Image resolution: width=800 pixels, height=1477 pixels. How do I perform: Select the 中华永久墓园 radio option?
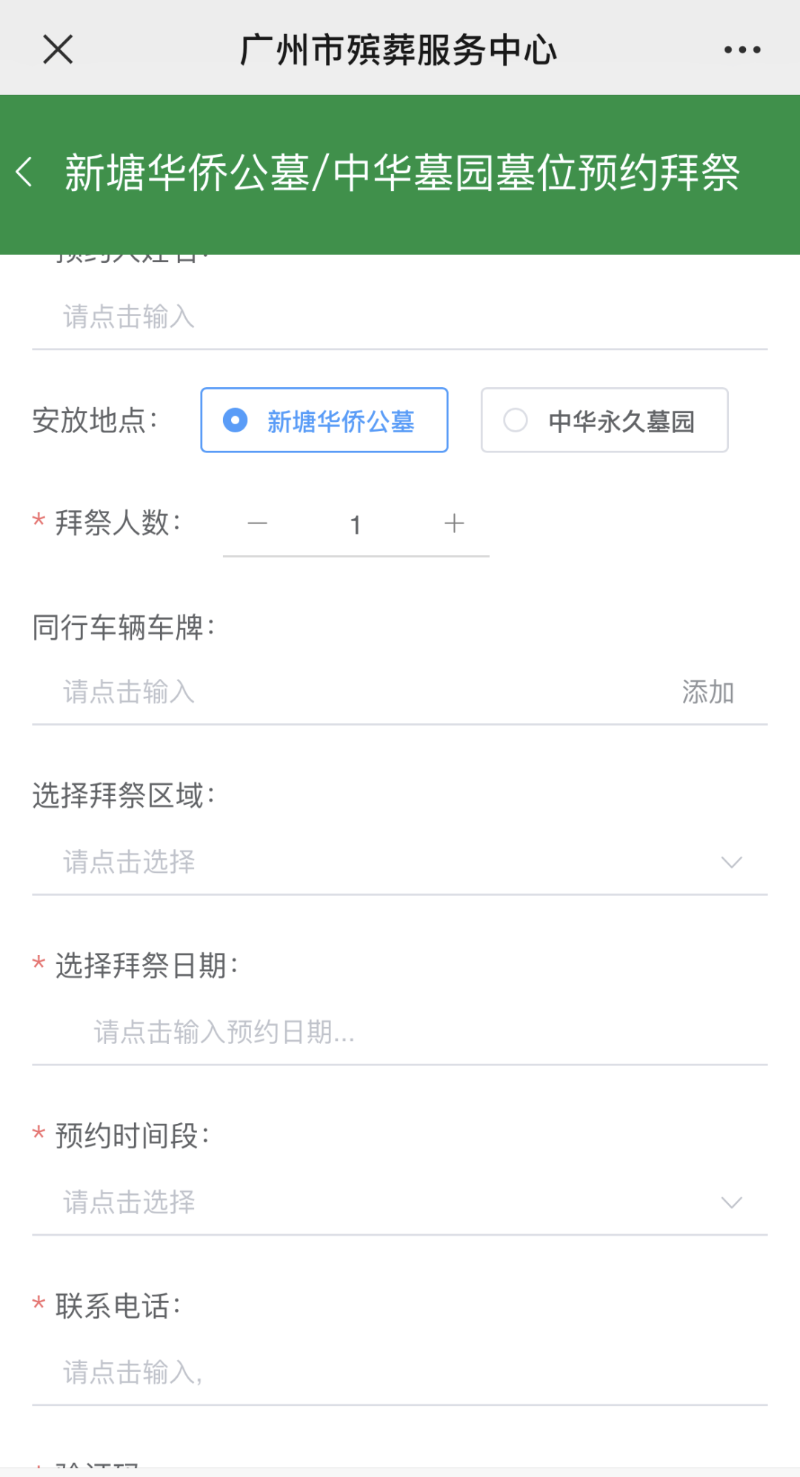(x=604, y=421)
